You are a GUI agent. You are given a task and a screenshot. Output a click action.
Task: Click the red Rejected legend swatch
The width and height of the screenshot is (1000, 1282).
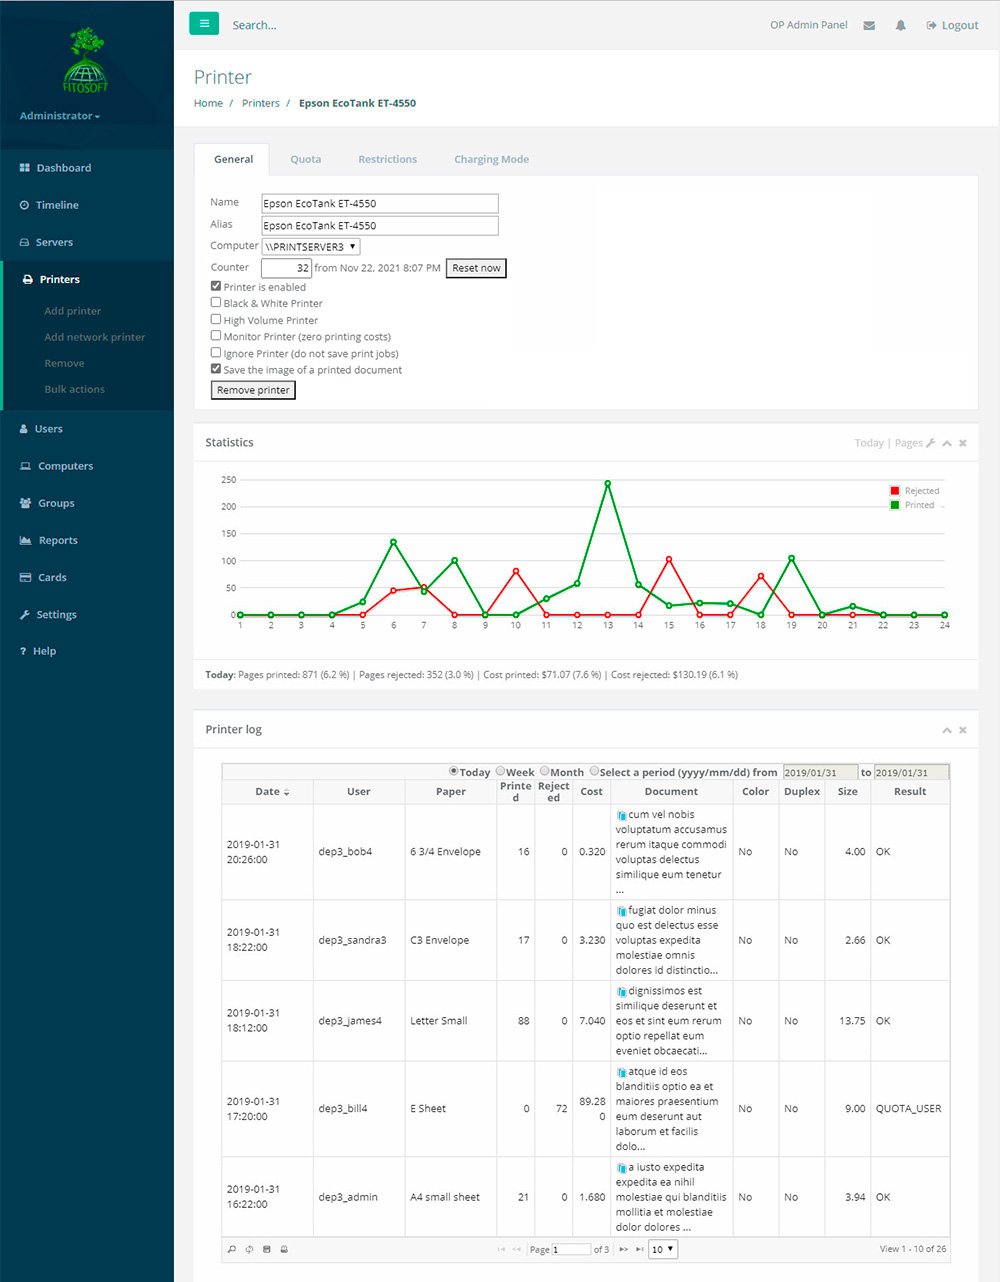pyautogui.click(x=895, y=491)
